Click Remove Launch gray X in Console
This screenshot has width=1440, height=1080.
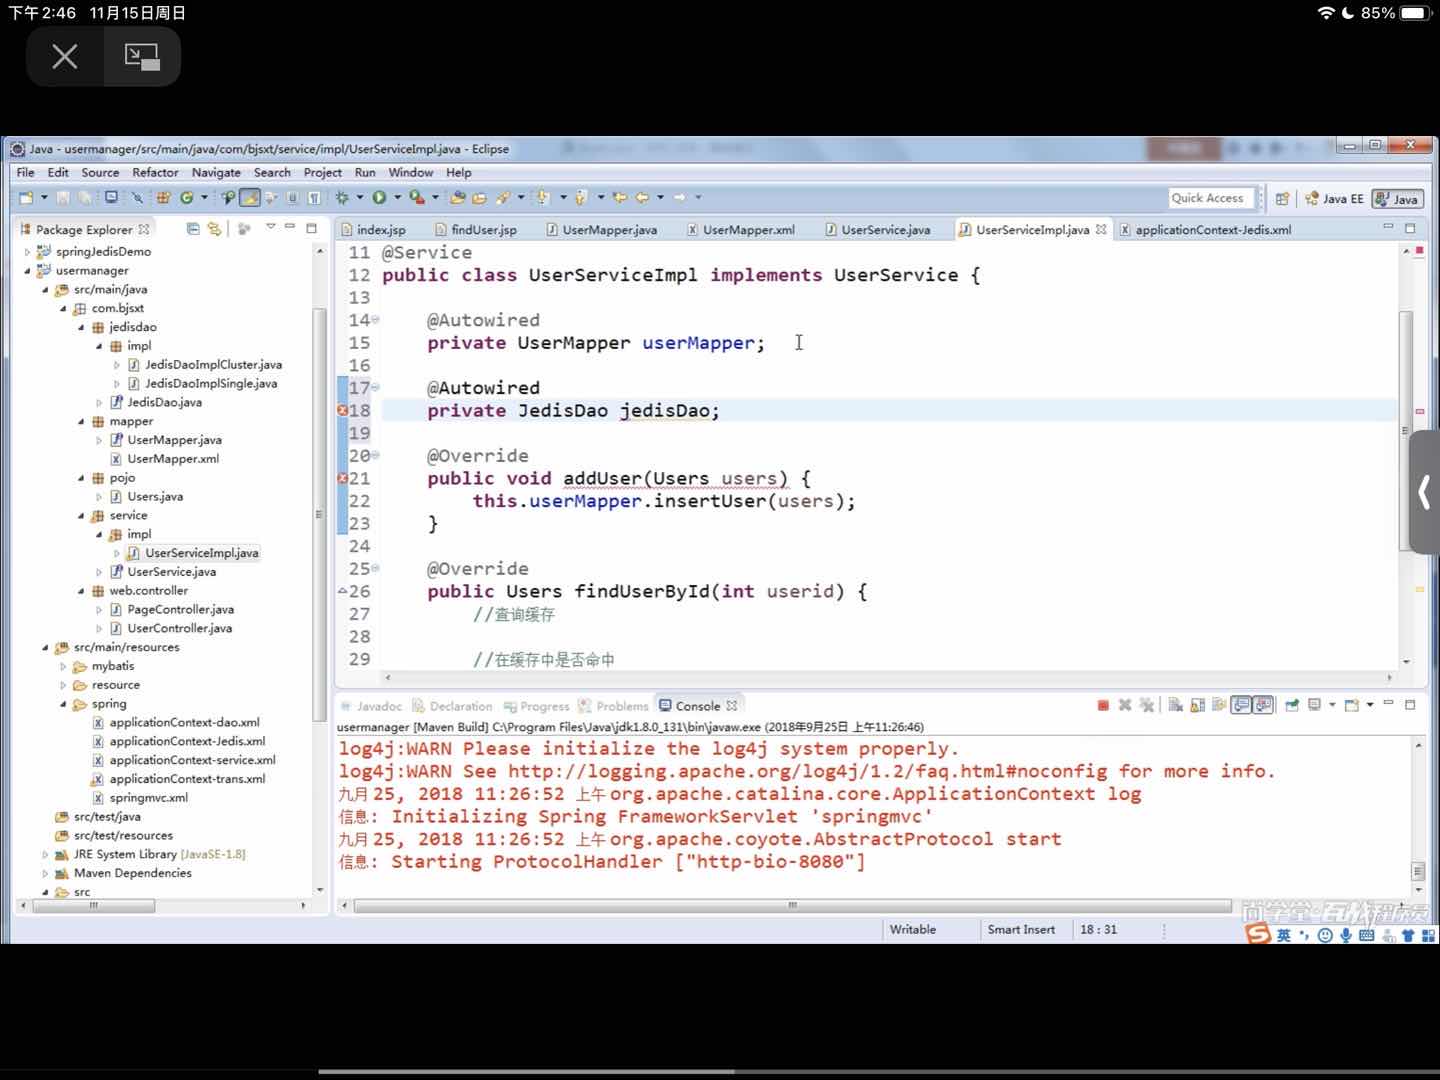[x=1125, y=705]
